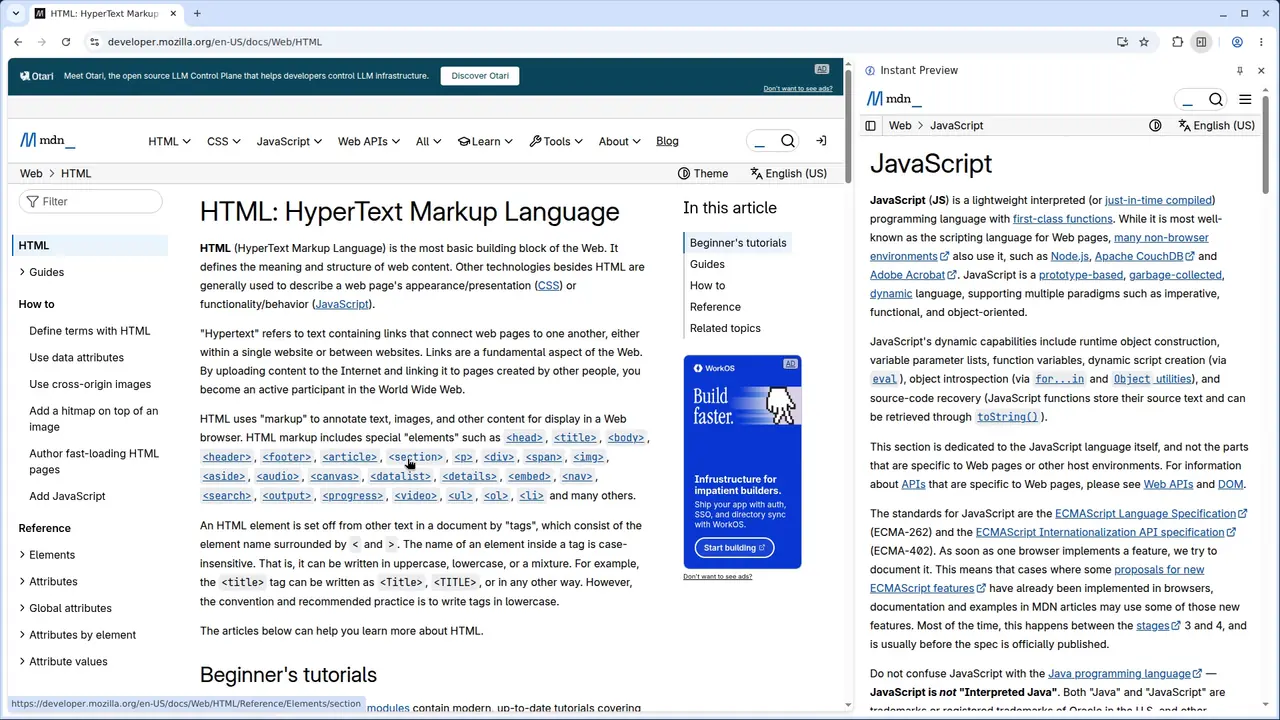Click the MDN logo in Instant Preview panel

click(x=895, y=99)
